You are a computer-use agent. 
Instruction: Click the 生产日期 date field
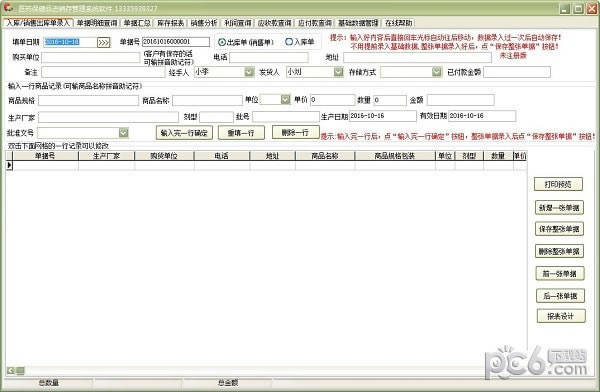[383, 116]
